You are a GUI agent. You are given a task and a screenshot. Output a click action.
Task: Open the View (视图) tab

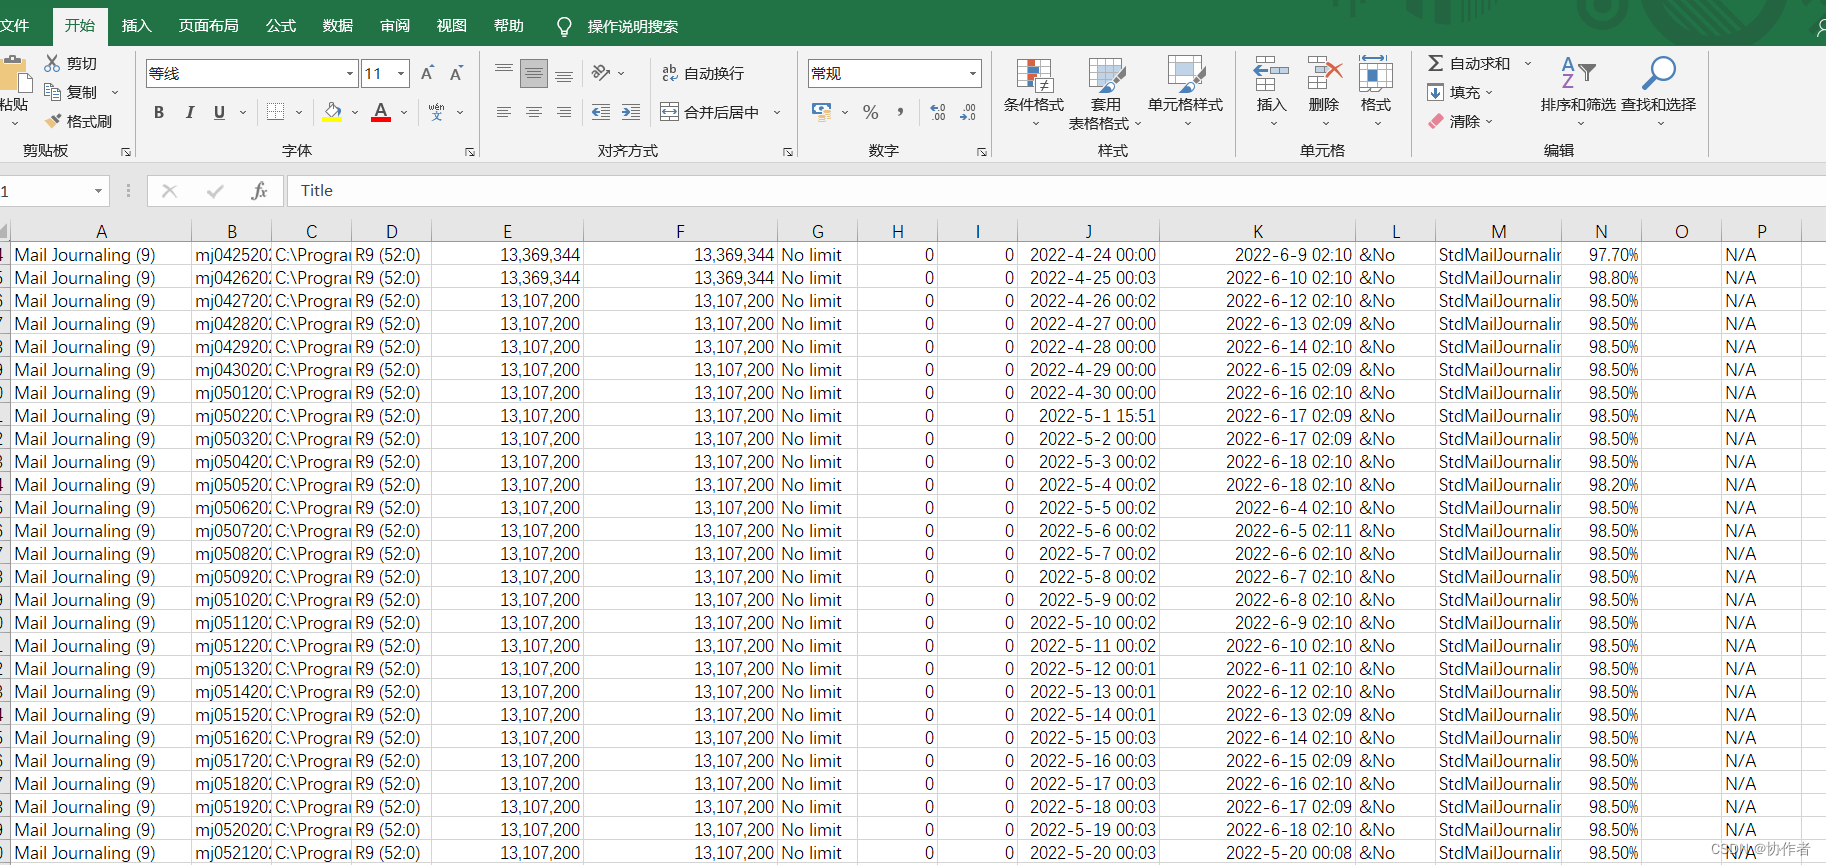[452, 25]
